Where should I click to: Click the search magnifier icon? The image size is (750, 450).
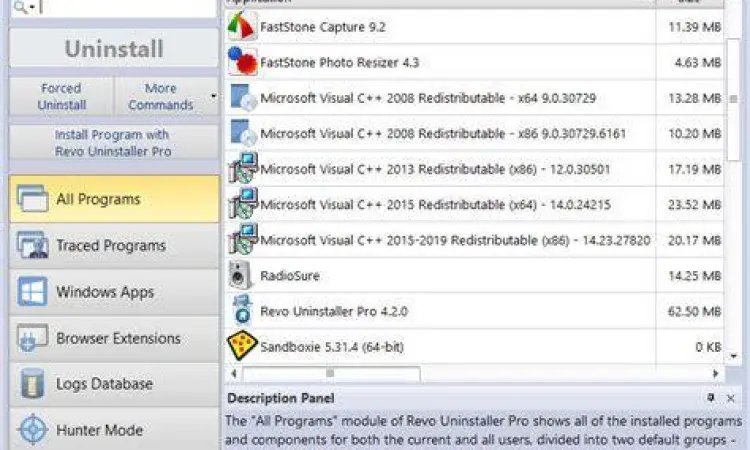tap(20, 7)
